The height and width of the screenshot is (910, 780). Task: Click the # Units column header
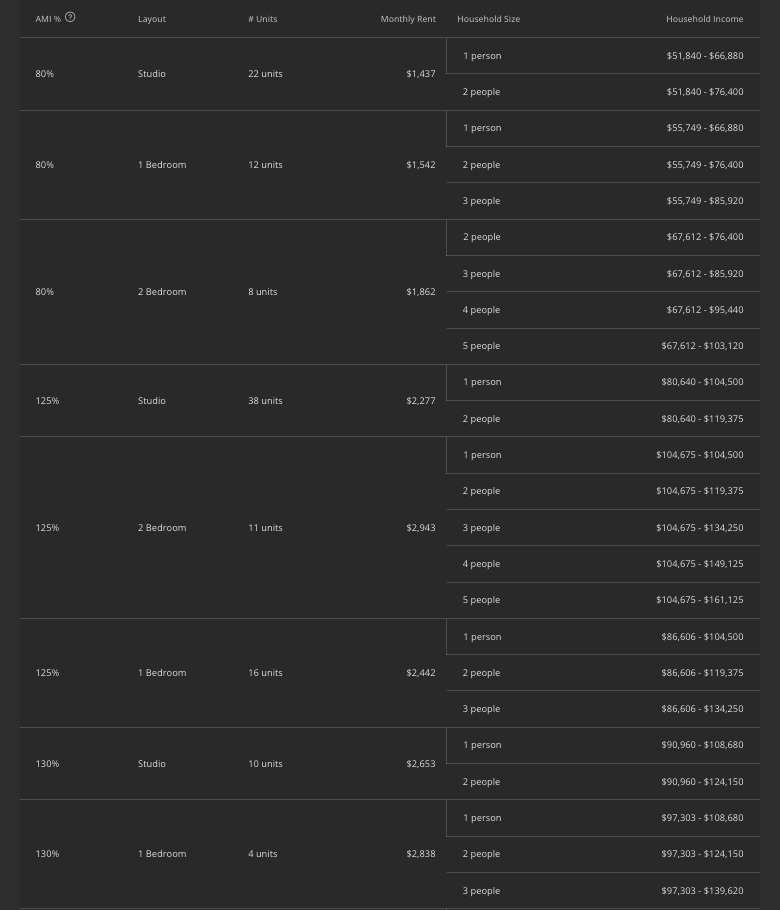tap(263, 19)
